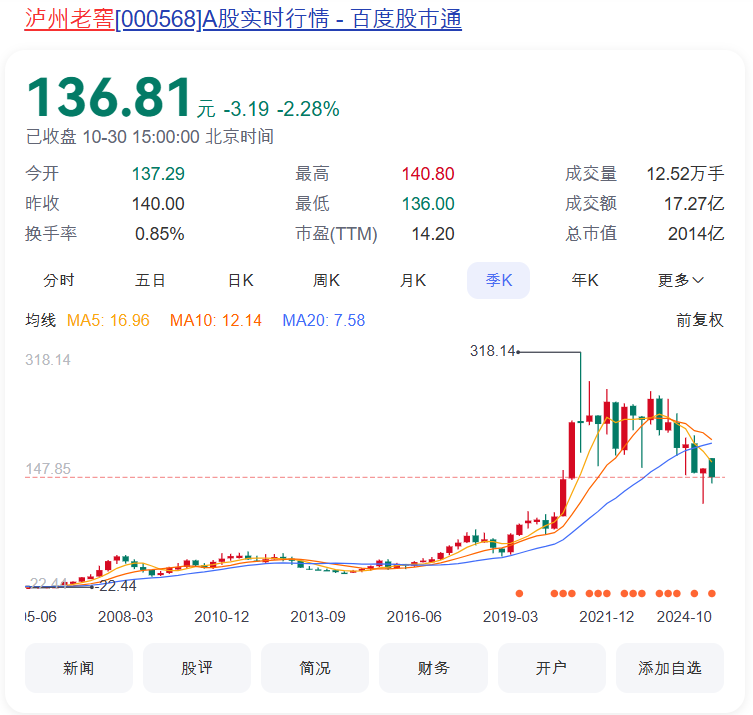
Task: Click the last orange event dot above 2024-10
Action: pyautogui.click(x=712, y=594)
